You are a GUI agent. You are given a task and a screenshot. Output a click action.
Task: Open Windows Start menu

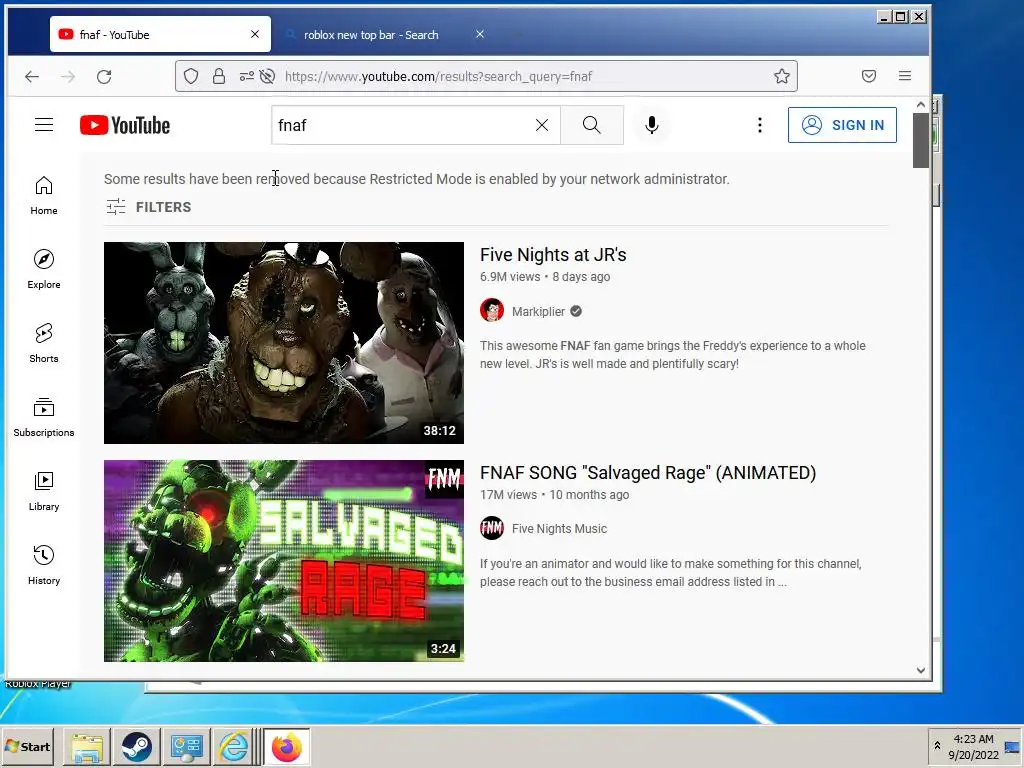[27, 746]
